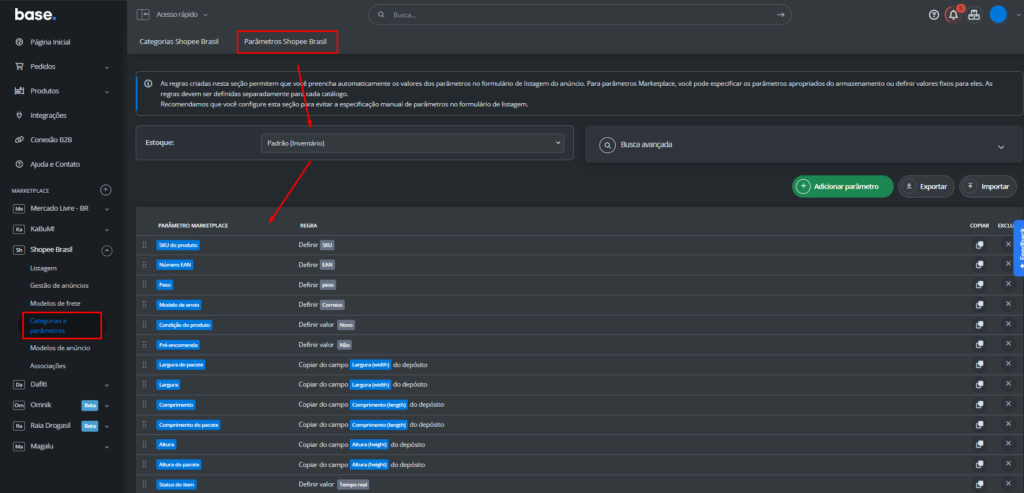
Task: Select Parâmetros Shopee Brasil tab
Action: tap(285, 41)
